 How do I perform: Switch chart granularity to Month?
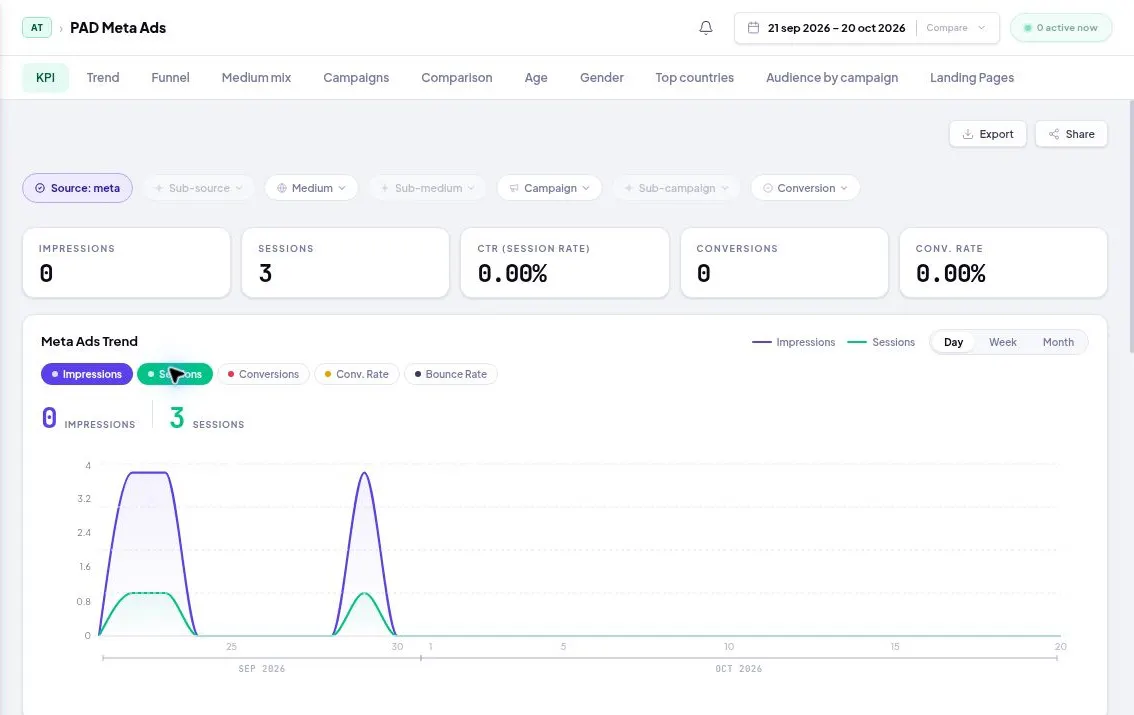click(x=1058, y=342)
